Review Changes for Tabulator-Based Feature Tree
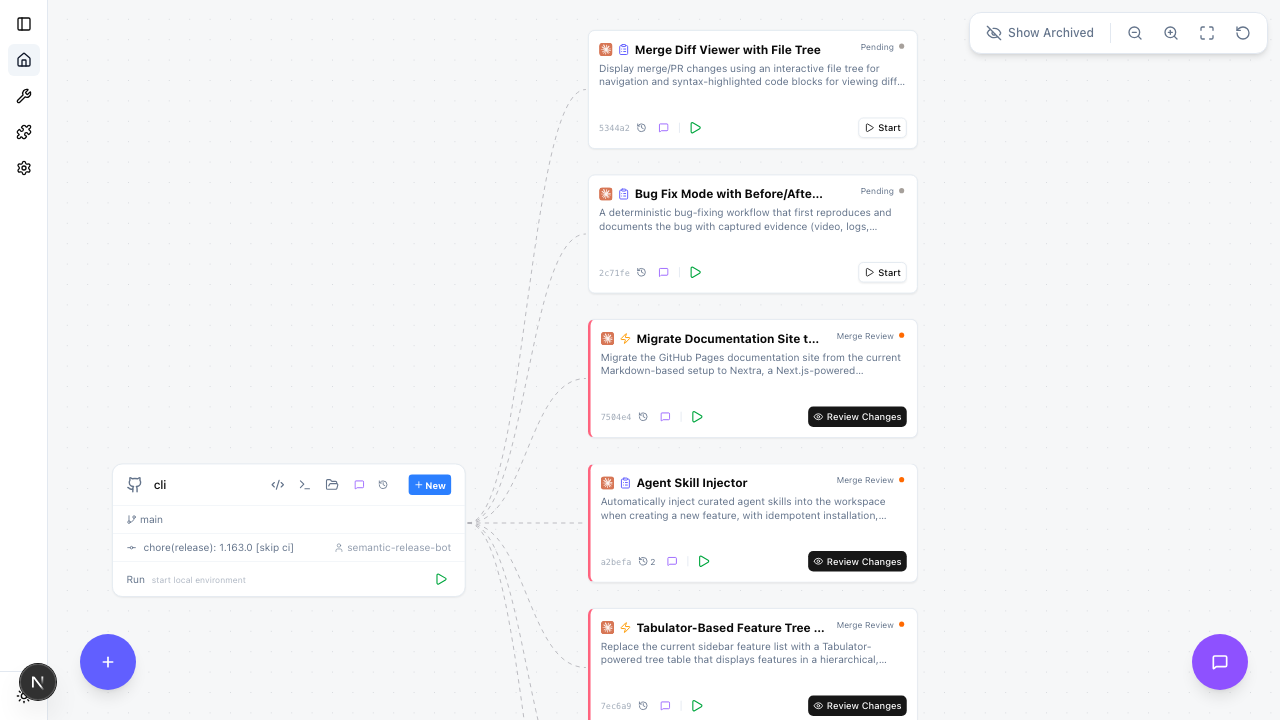This screenshot has width=1280, height=720. tap(857, 706)
